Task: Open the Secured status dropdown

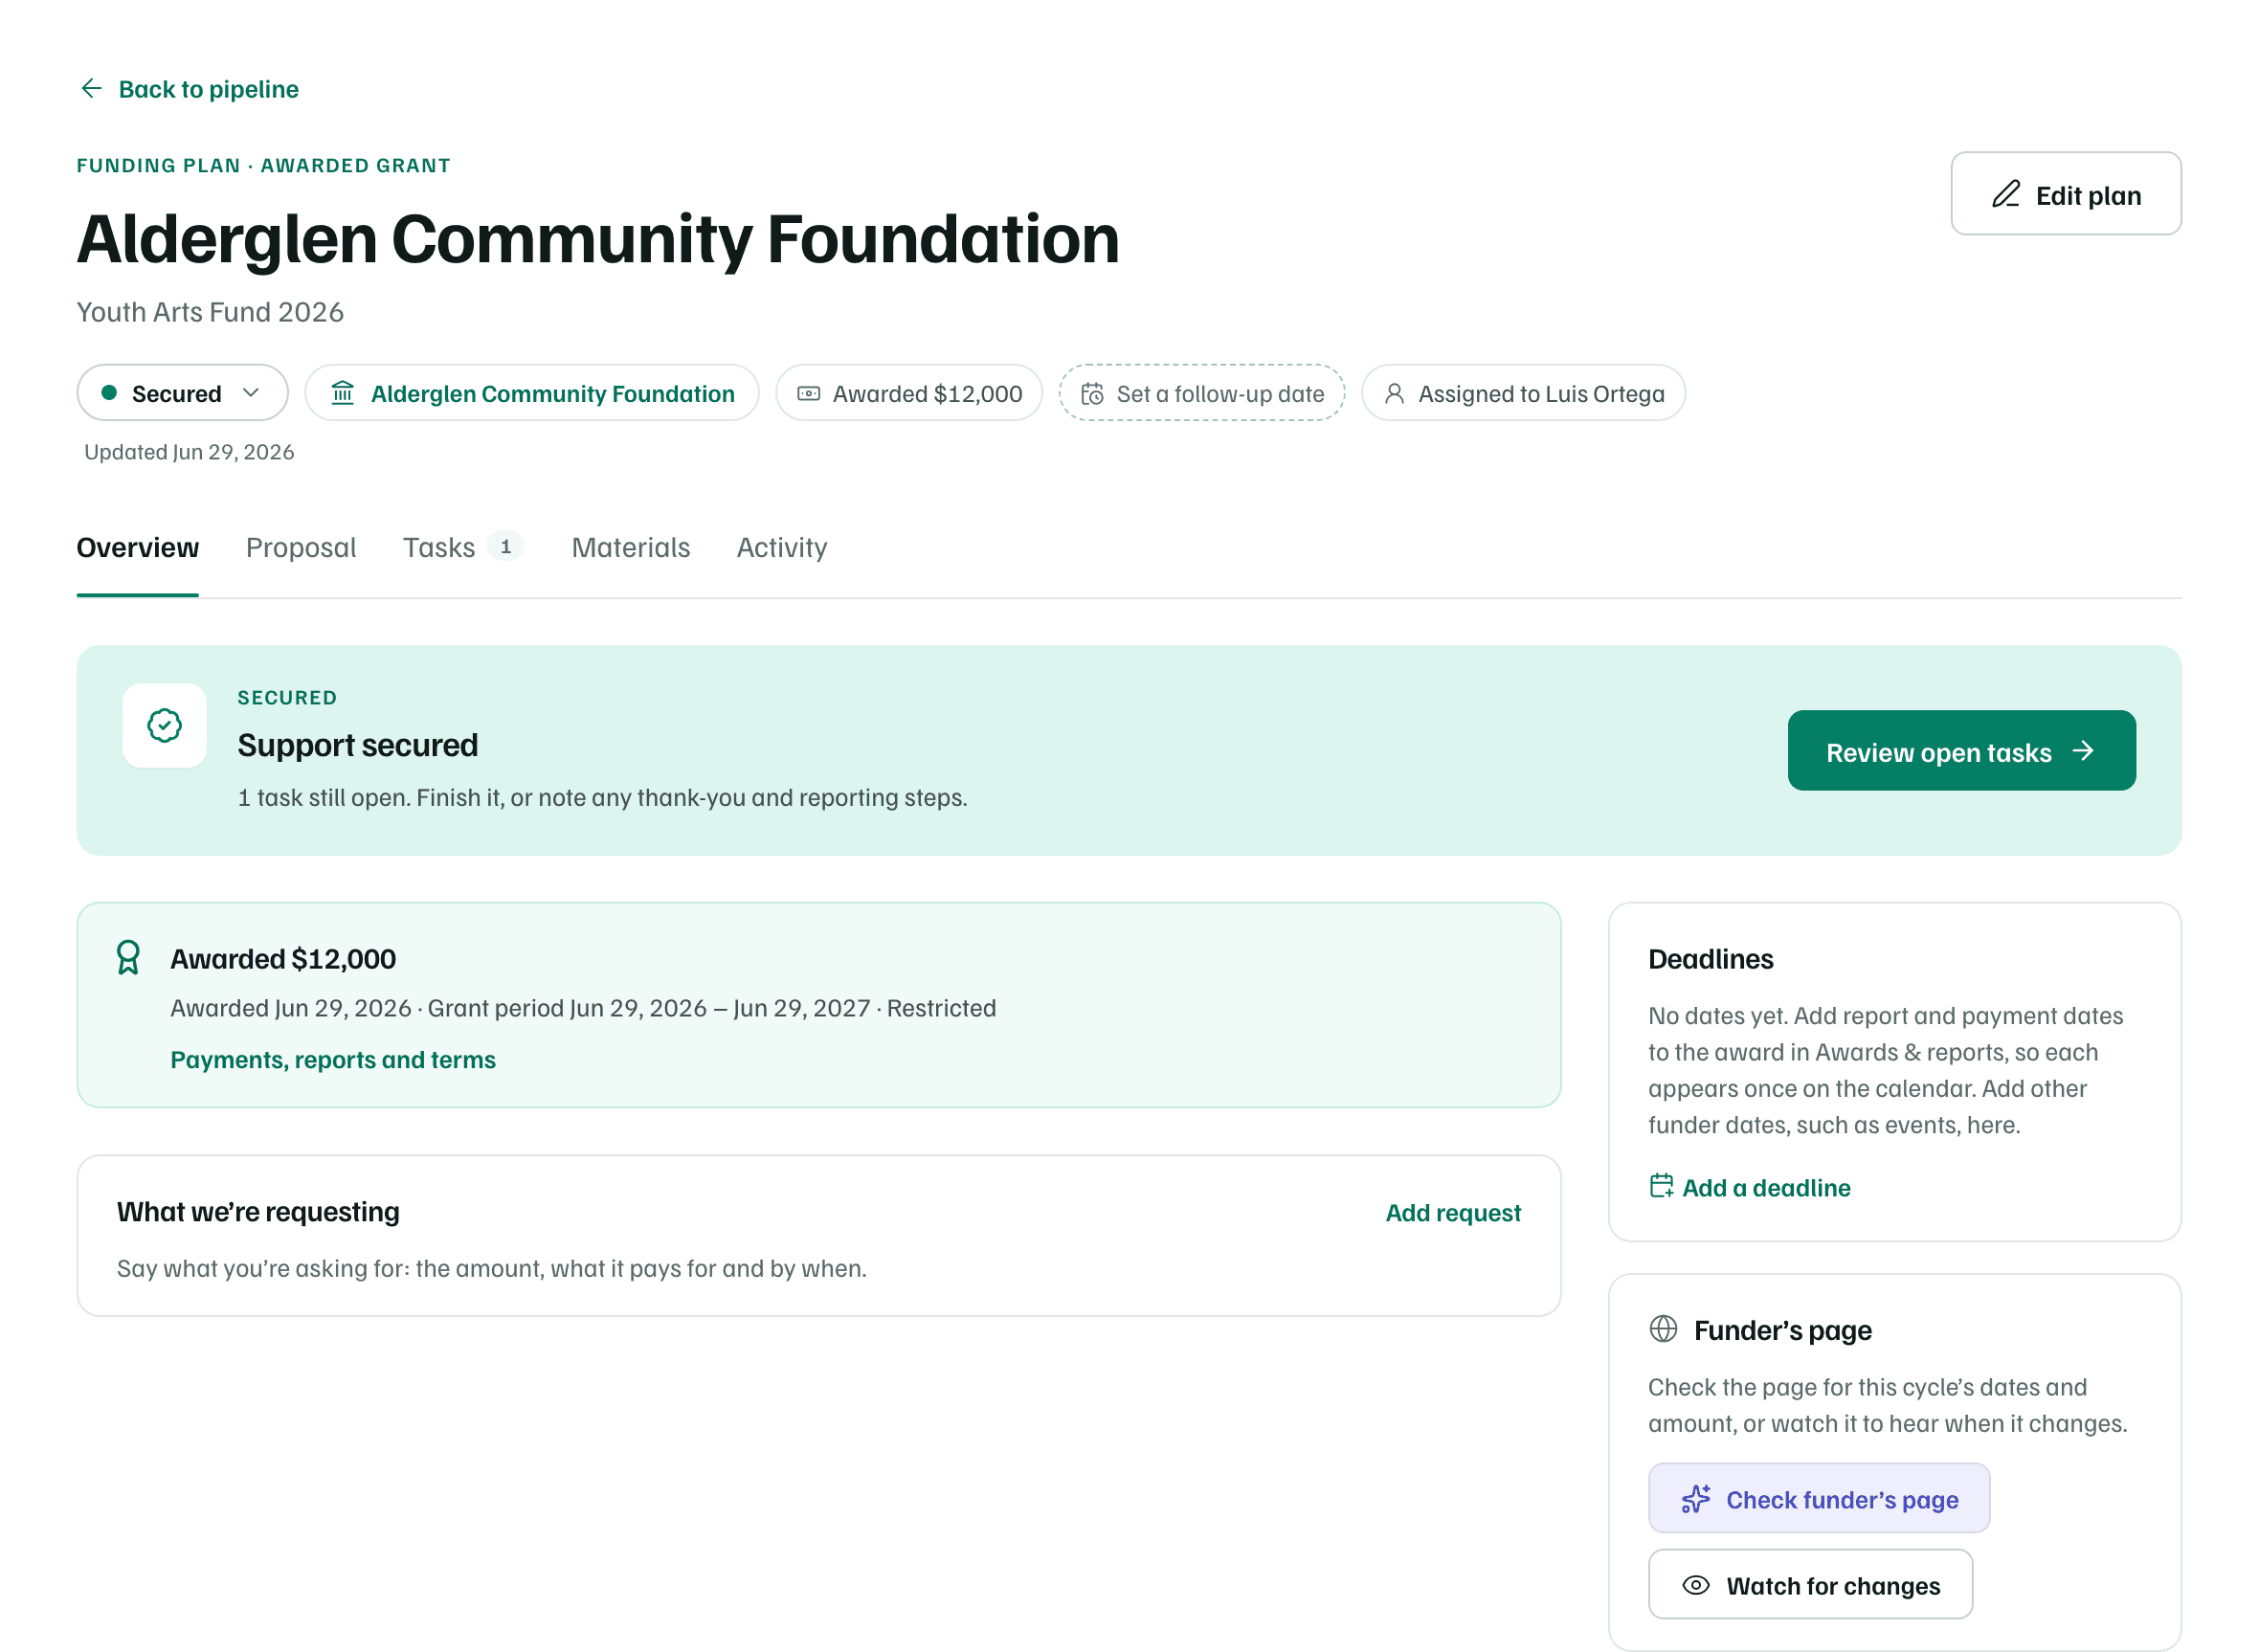Action: (x=182, y=393)
